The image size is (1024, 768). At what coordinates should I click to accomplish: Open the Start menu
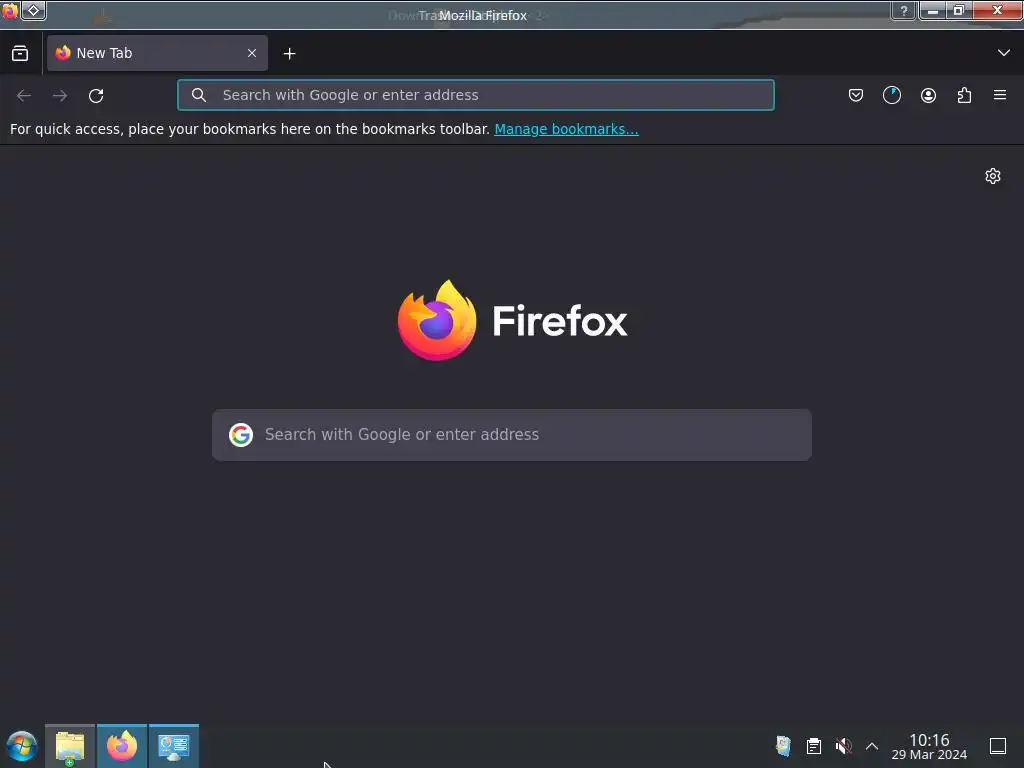point(22,746)
